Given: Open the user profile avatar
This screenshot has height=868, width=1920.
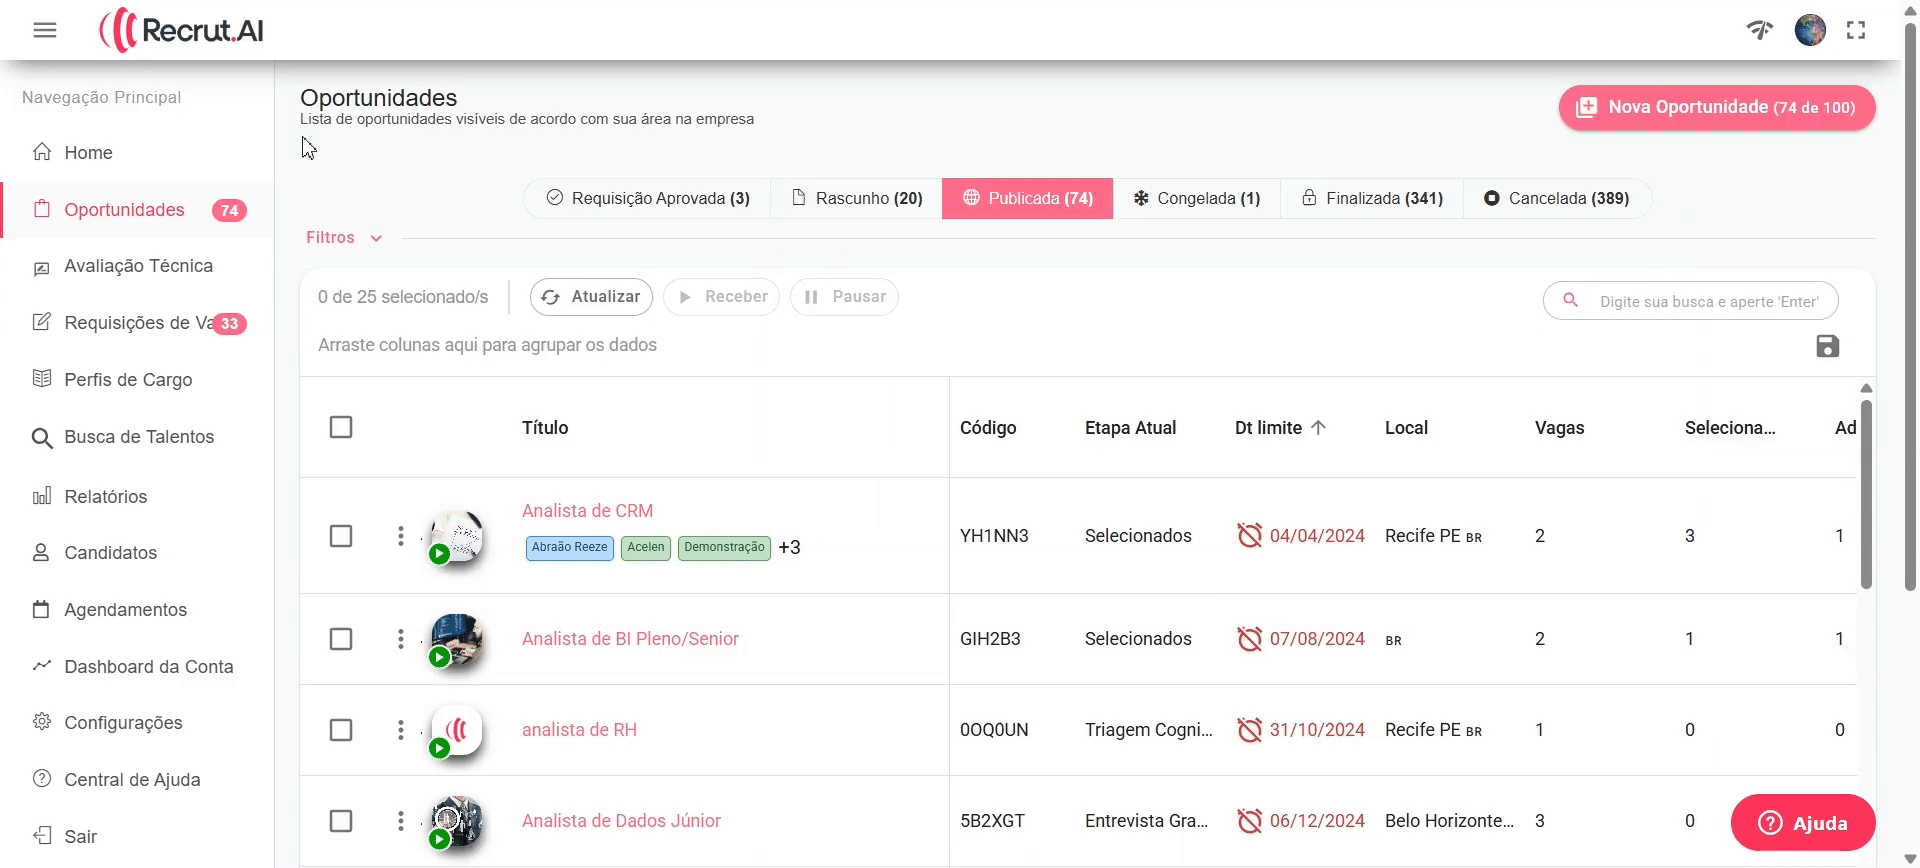Looking at the screenshot, I should pyautogui.click(x=1810, y=30).
